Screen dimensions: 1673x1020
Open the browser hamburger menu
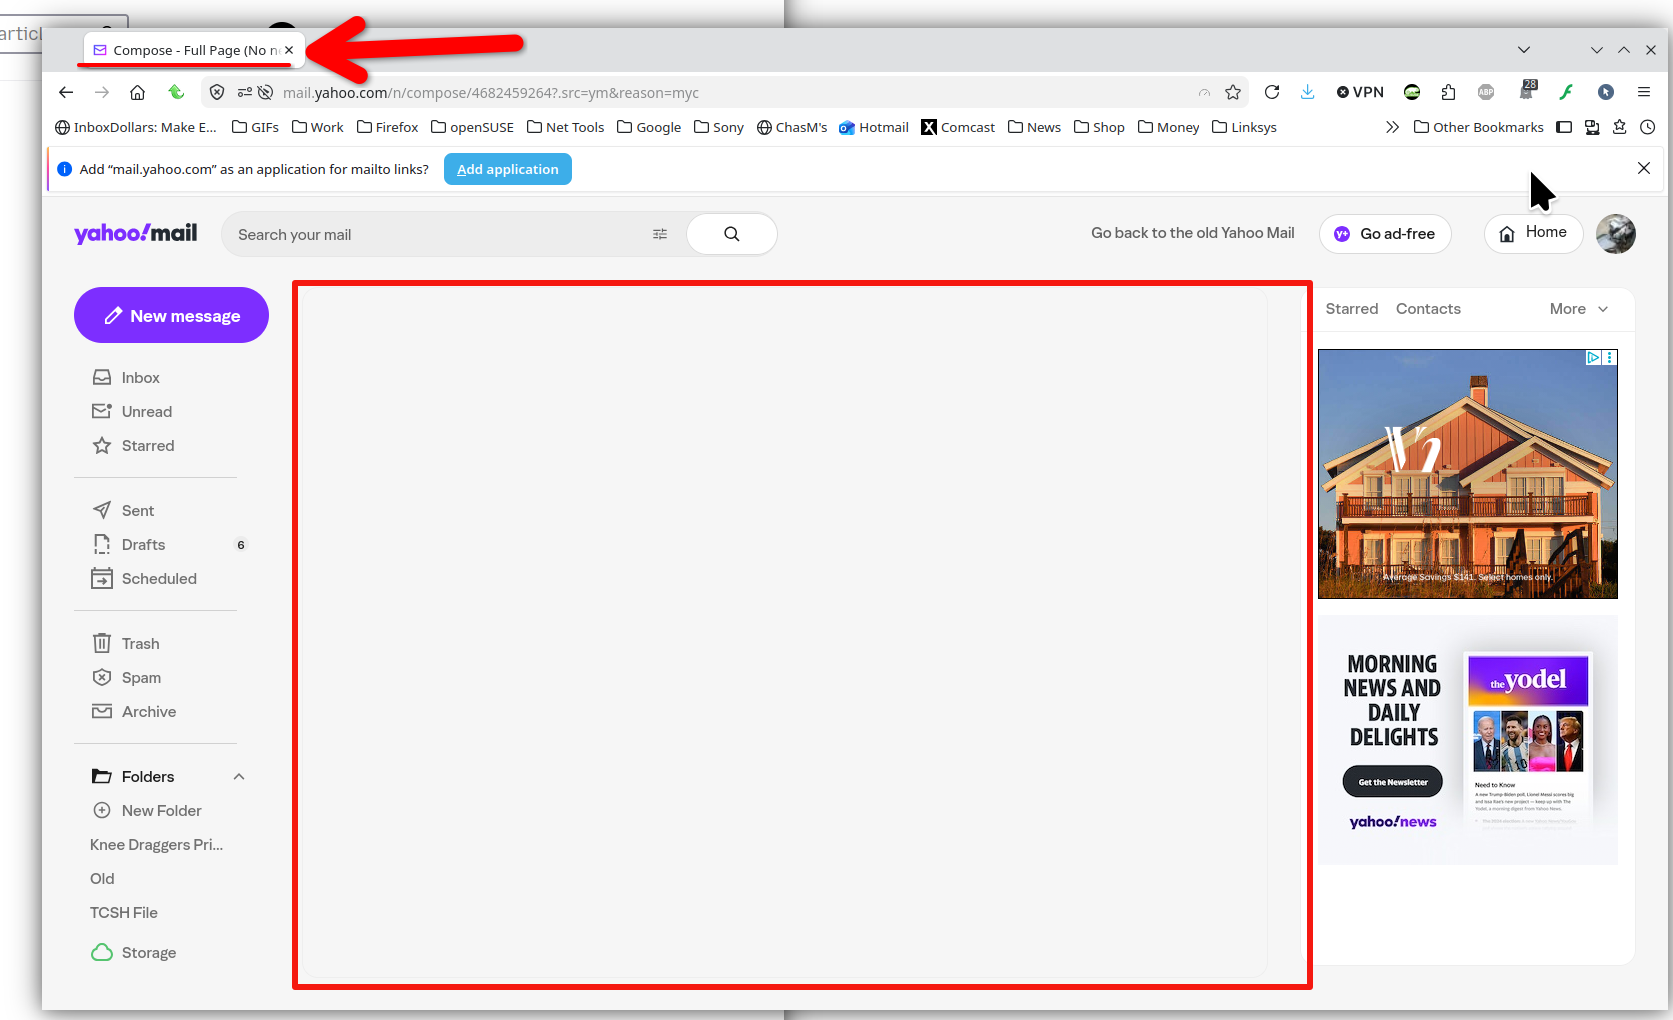(1644, 92)
